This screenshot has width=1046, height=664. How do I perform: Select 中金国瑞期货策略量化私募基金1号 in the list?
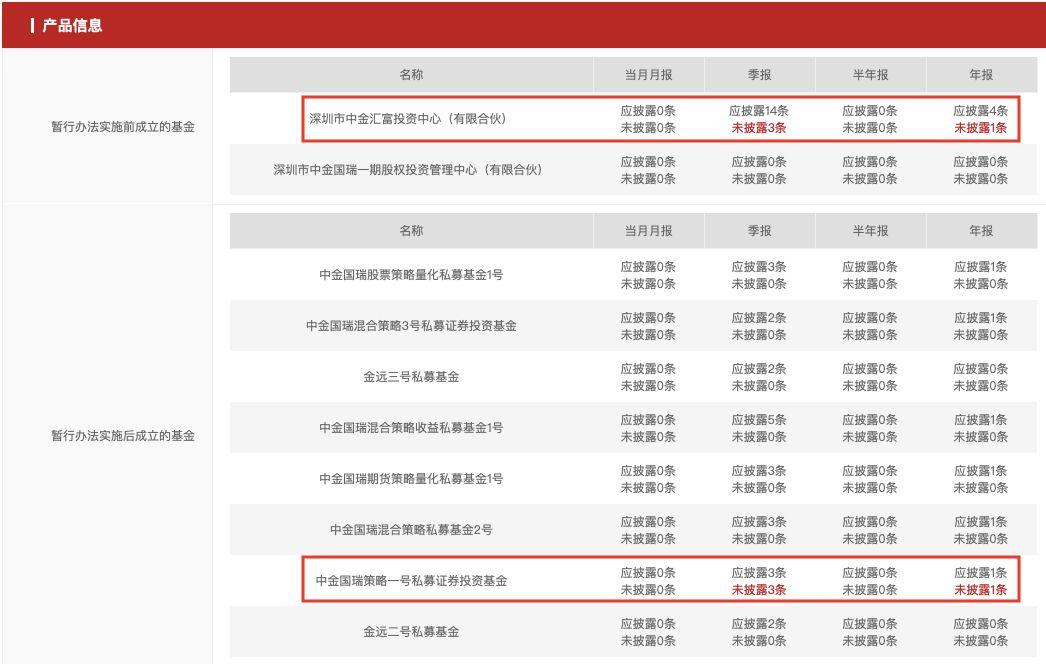coord(411,478)
